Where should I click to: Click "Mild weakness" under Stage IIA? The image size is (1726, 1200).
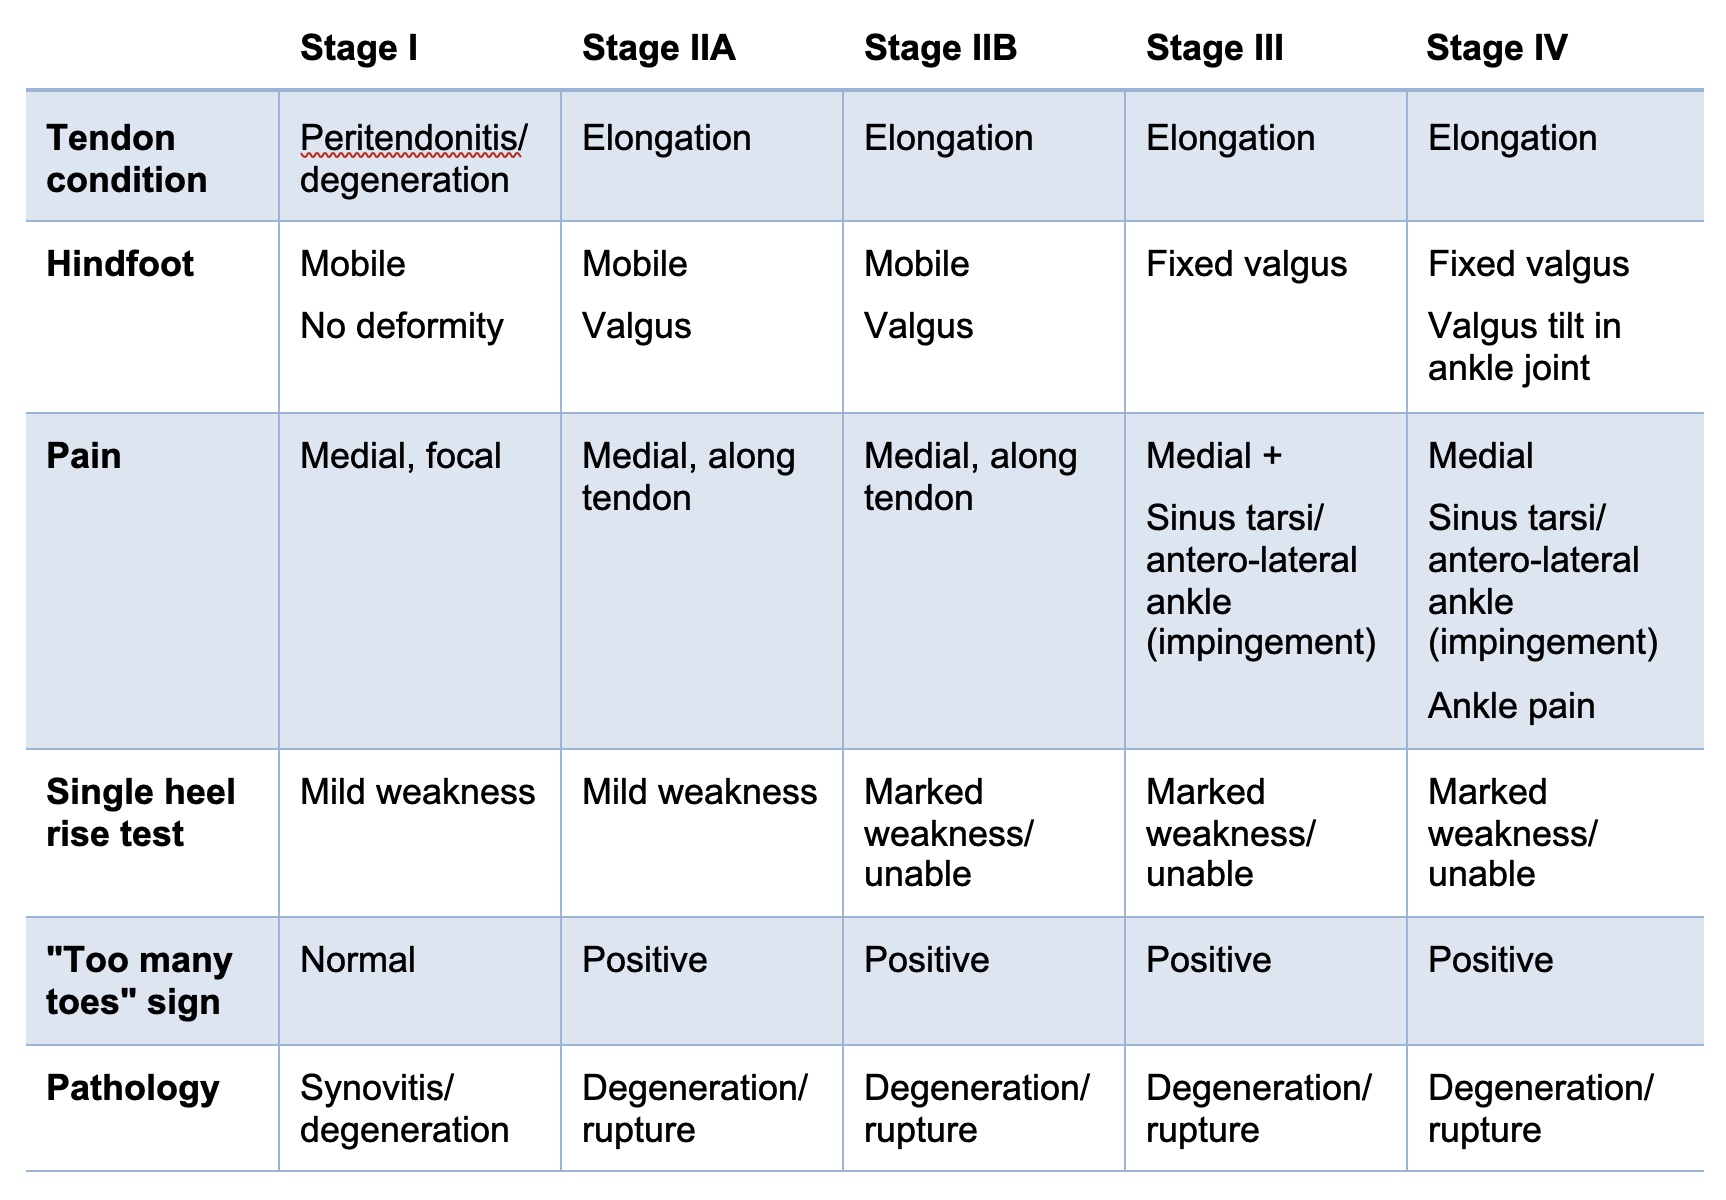pos(699,792)
